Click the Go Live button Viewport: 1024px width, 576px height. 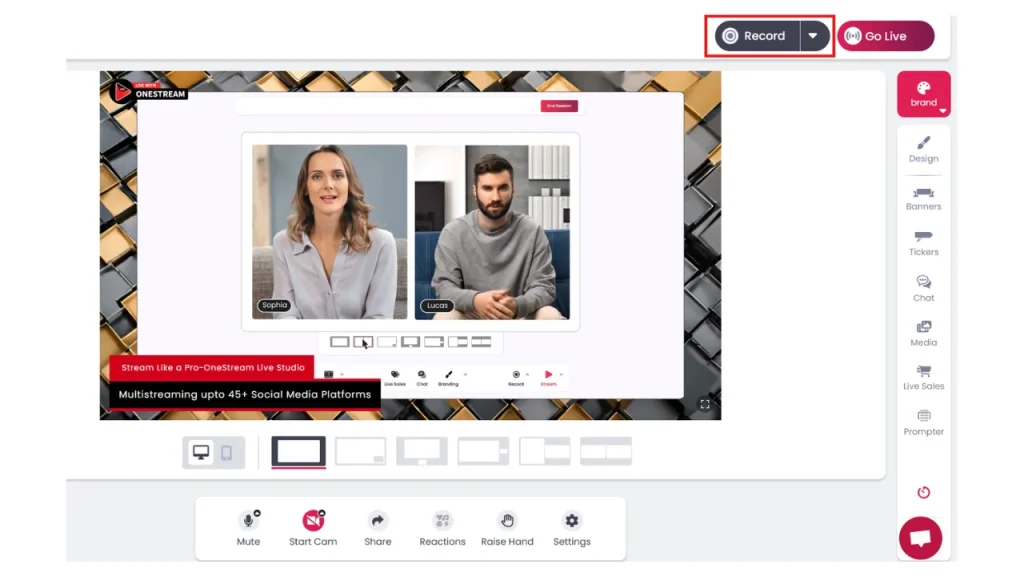tap(884, 35)
